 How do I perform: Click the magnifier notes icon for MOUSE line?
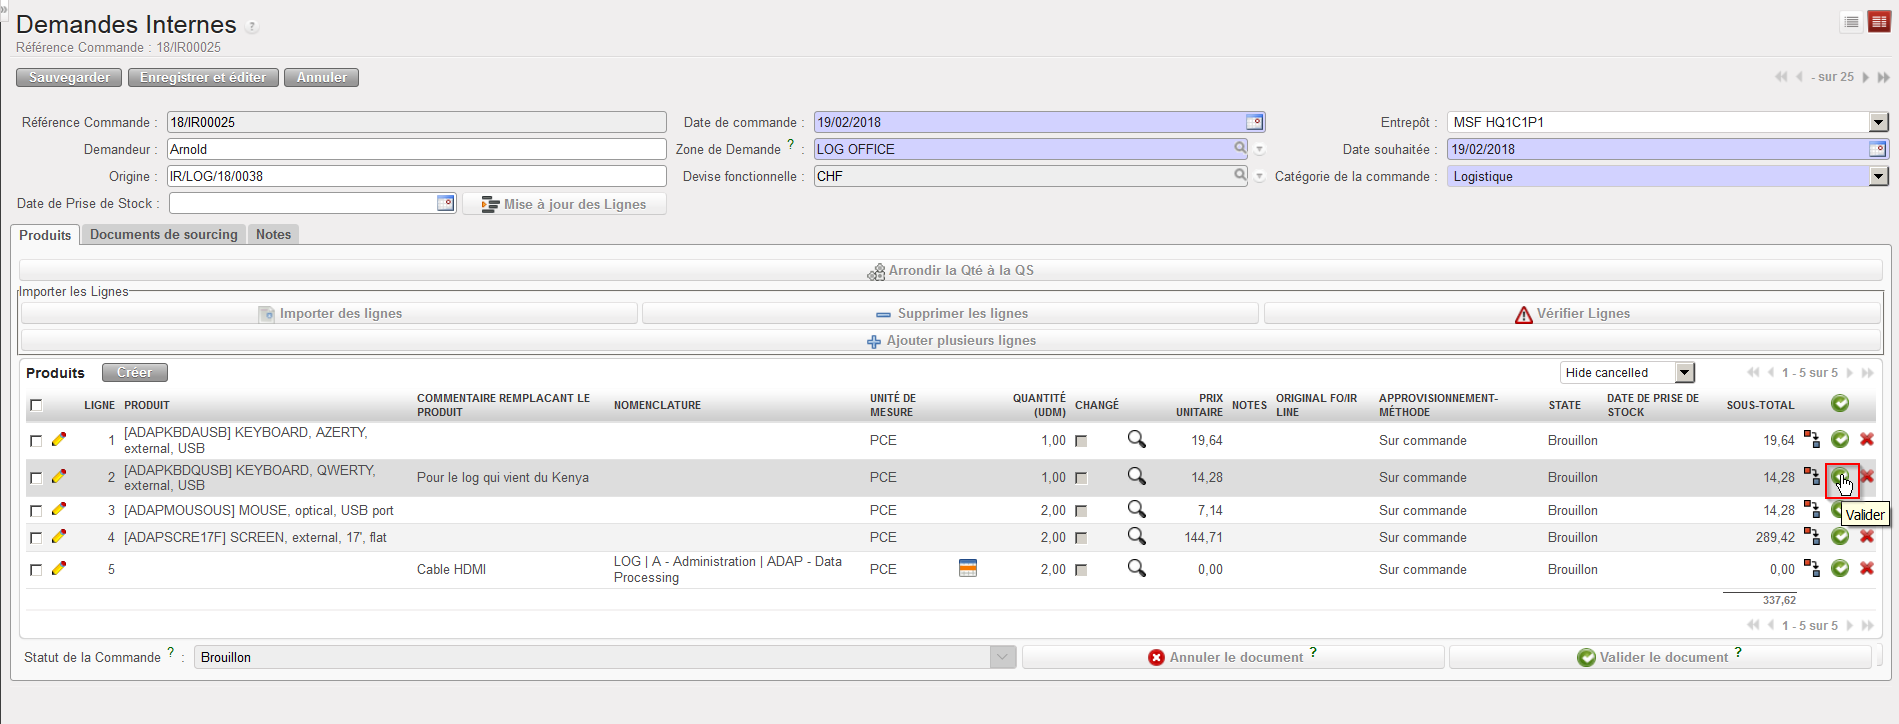1136,509
